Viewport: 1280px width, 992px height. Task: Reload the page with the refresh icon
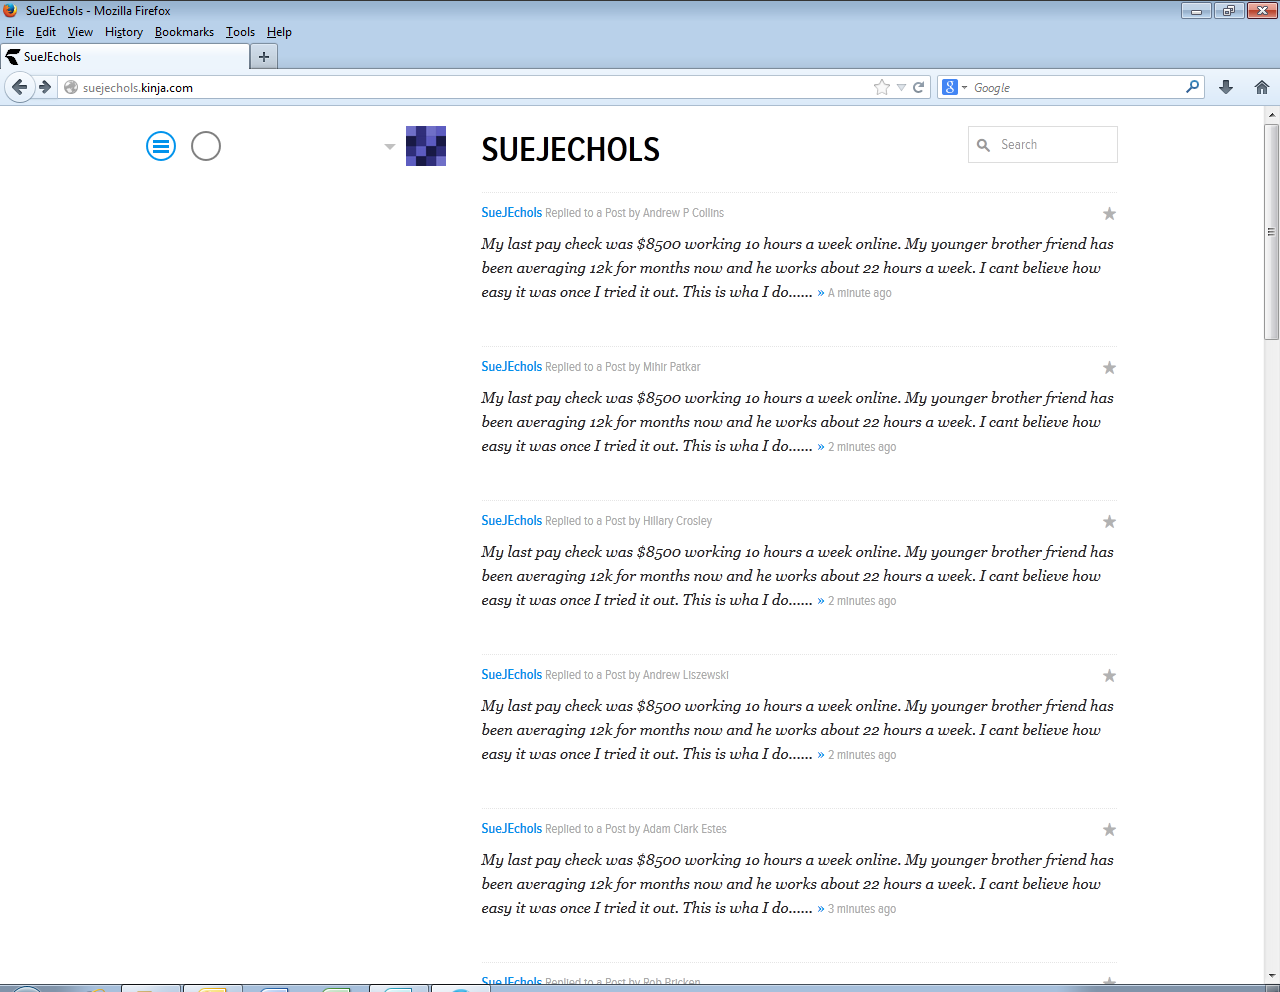pyautogui.click(x=918, y=88)
